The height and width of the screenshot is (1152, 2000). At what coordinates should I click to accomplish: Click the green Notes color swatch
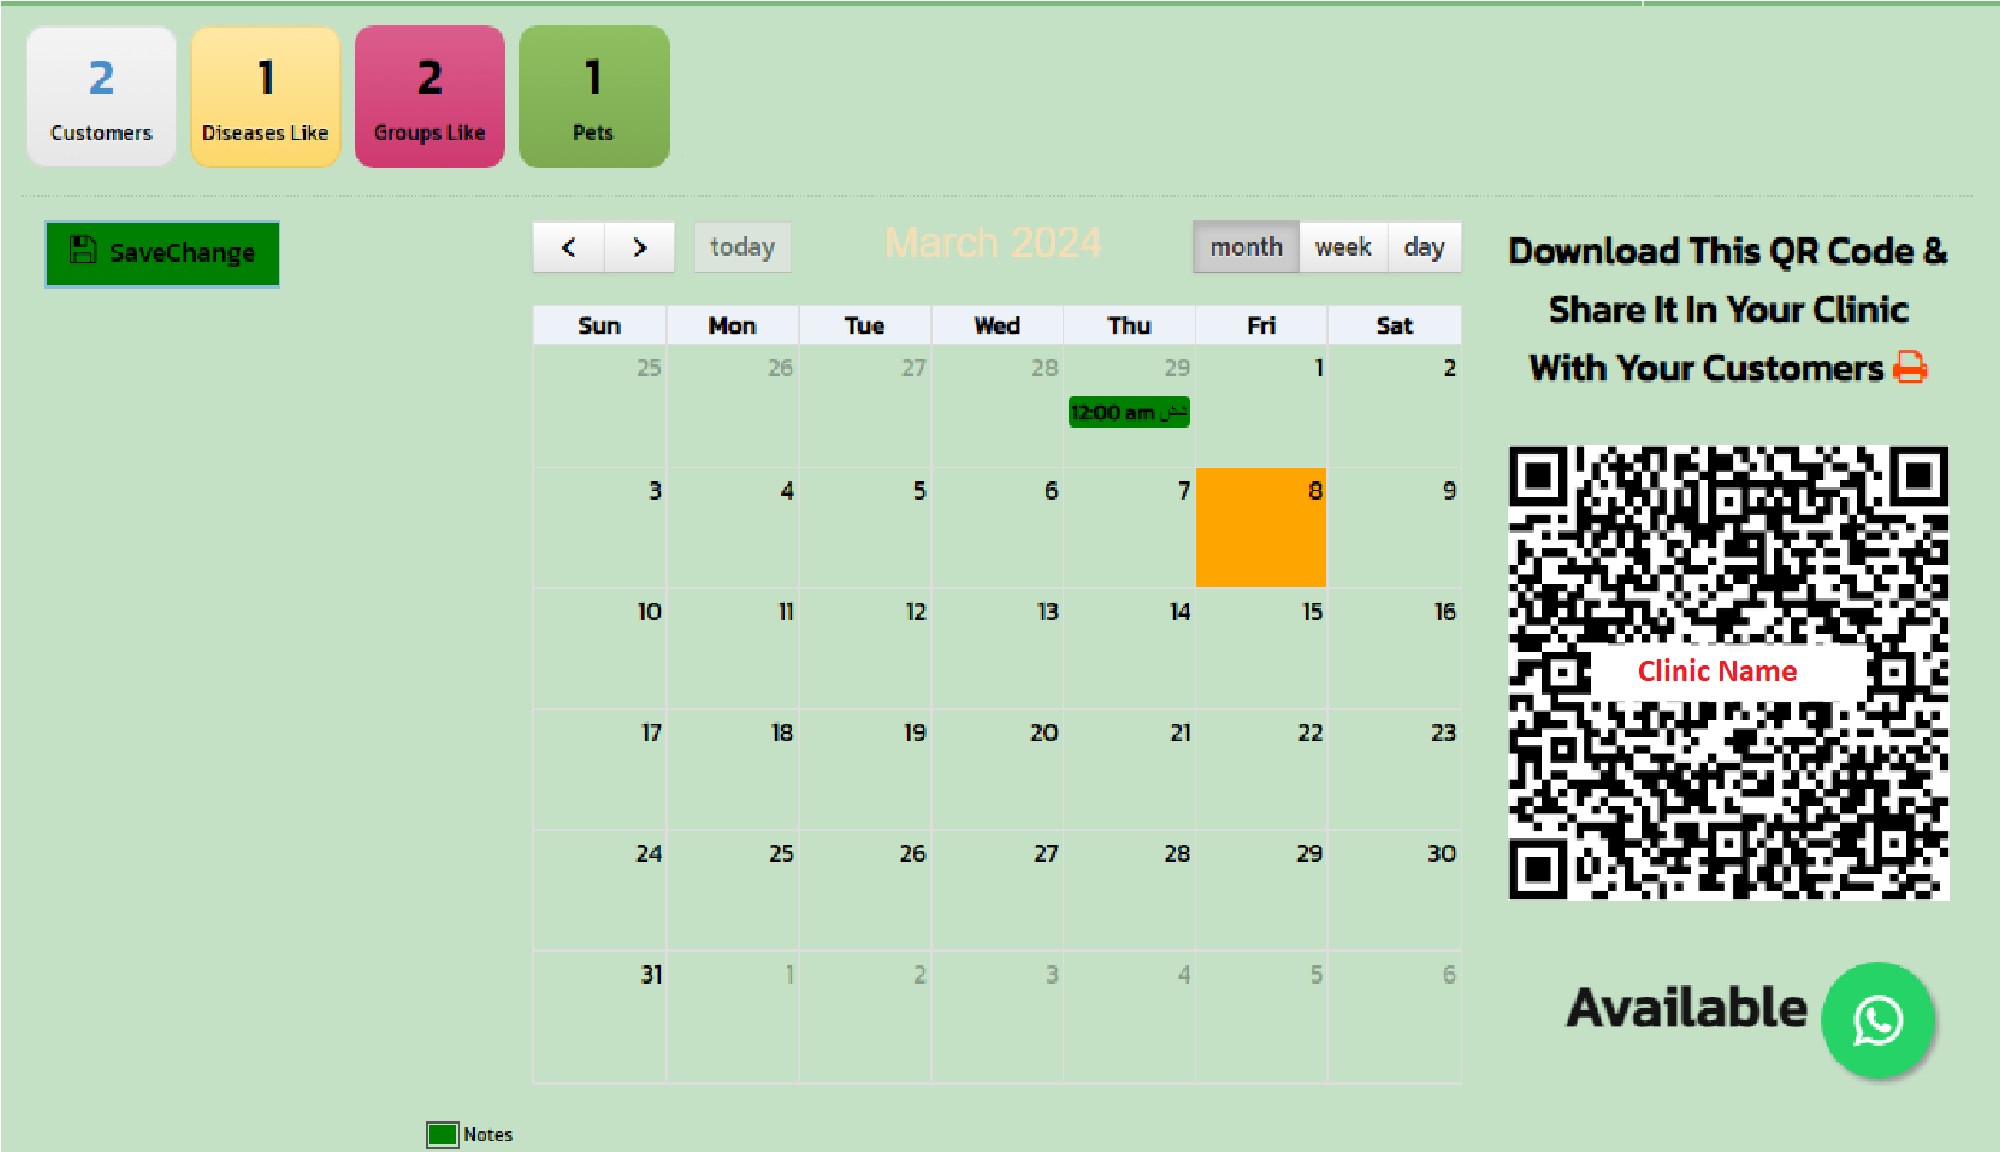[x=443, y=1133]
